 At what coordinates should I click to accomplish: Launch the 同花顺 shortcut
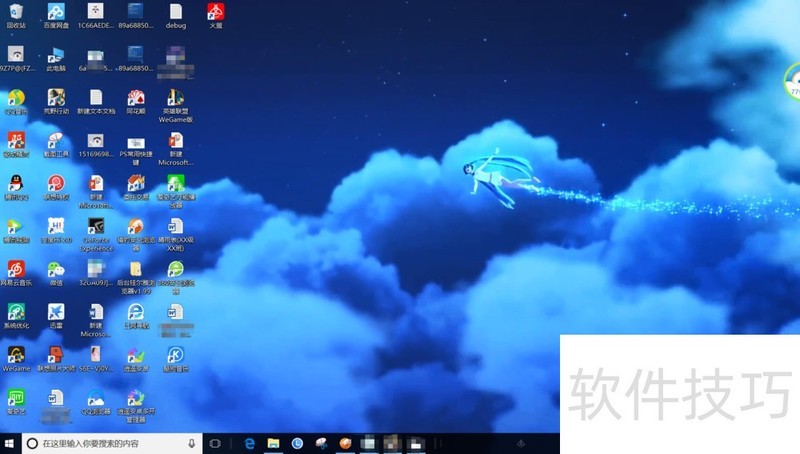pyautogui.click(x=136, y=101)
